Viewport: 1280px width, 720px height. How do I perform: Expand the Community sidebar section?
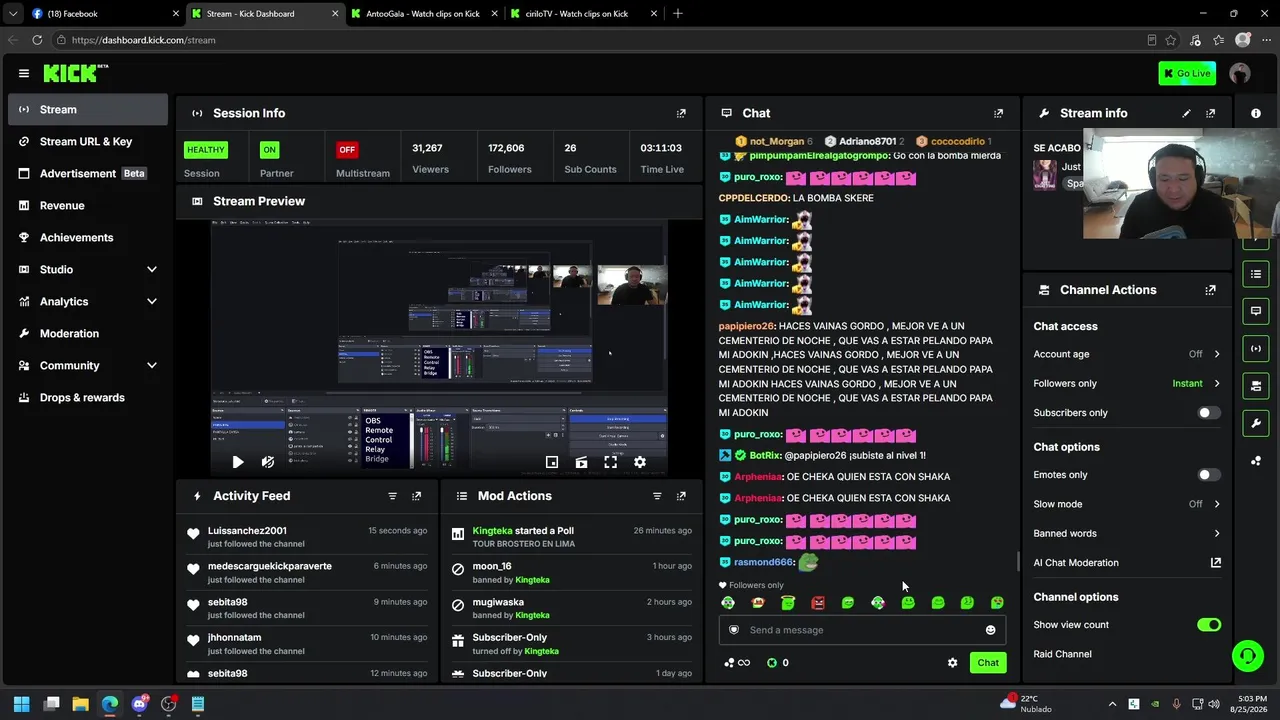(x=88, y=366)
